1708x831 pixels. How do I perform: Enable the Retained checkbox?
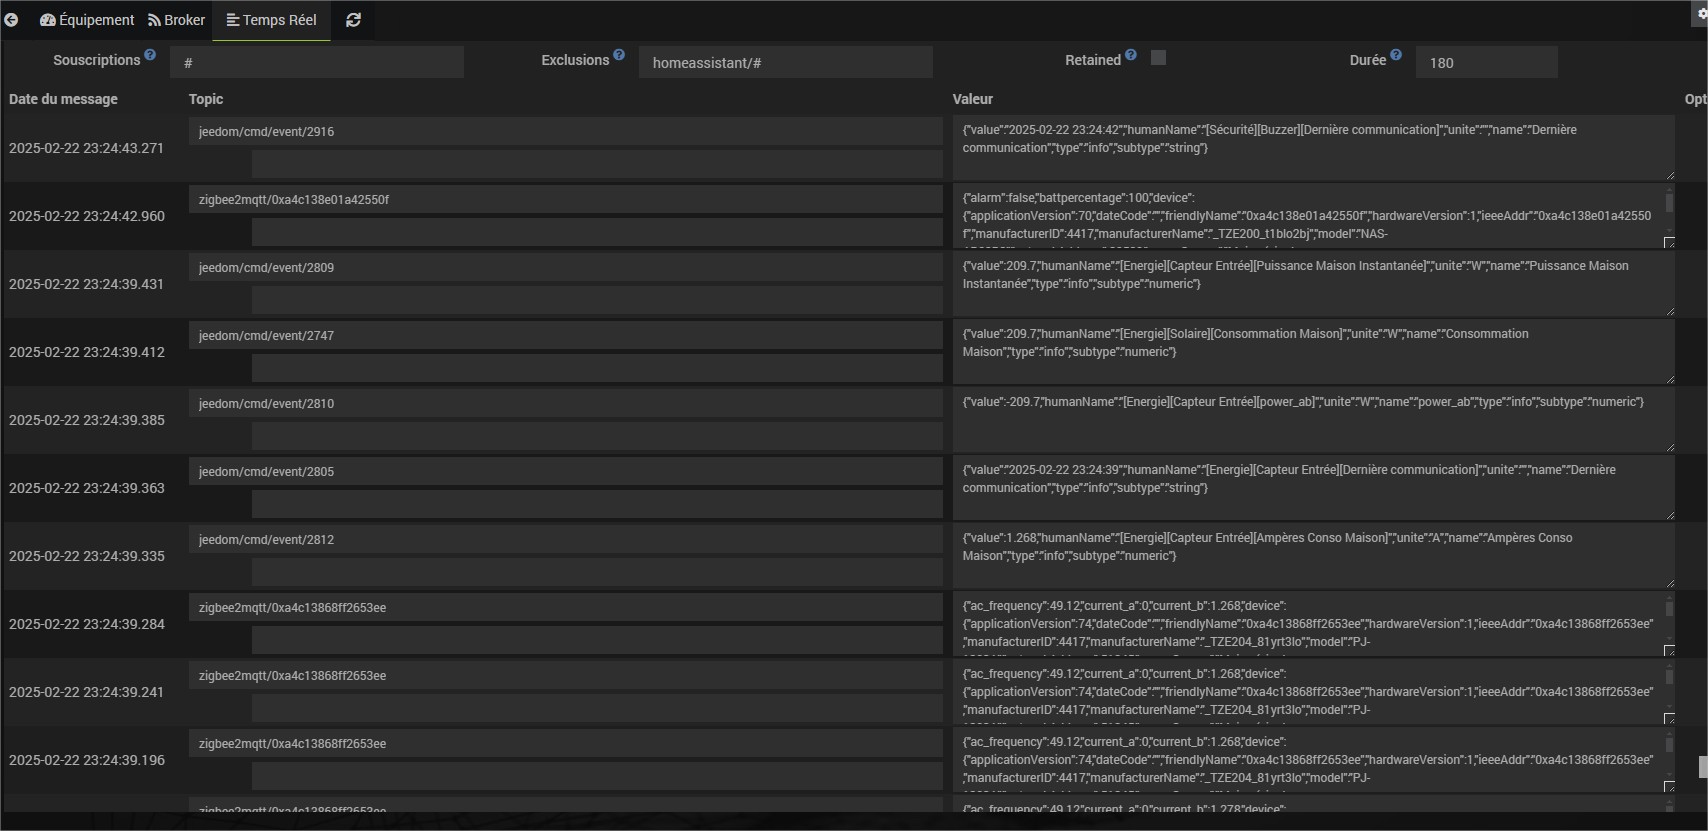1158,58
